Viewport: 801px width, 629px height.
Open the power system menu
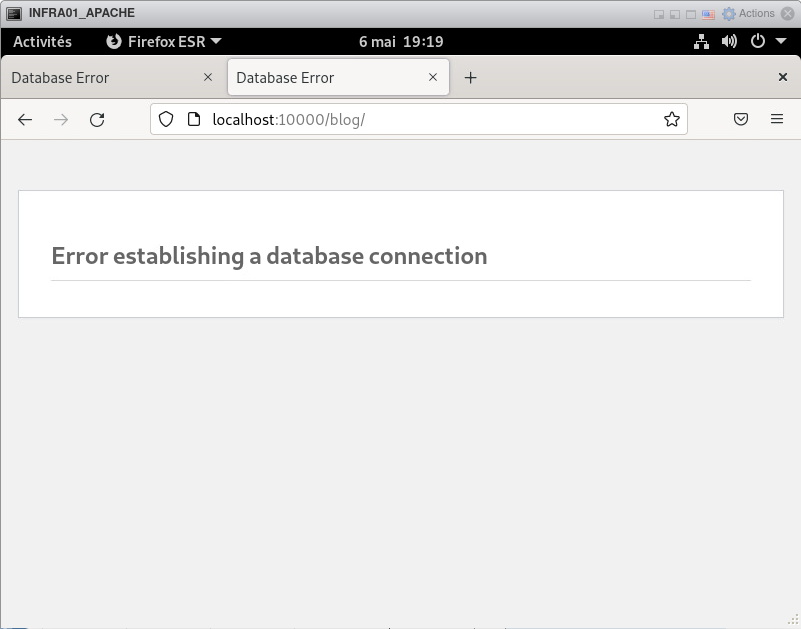[763, 42]
